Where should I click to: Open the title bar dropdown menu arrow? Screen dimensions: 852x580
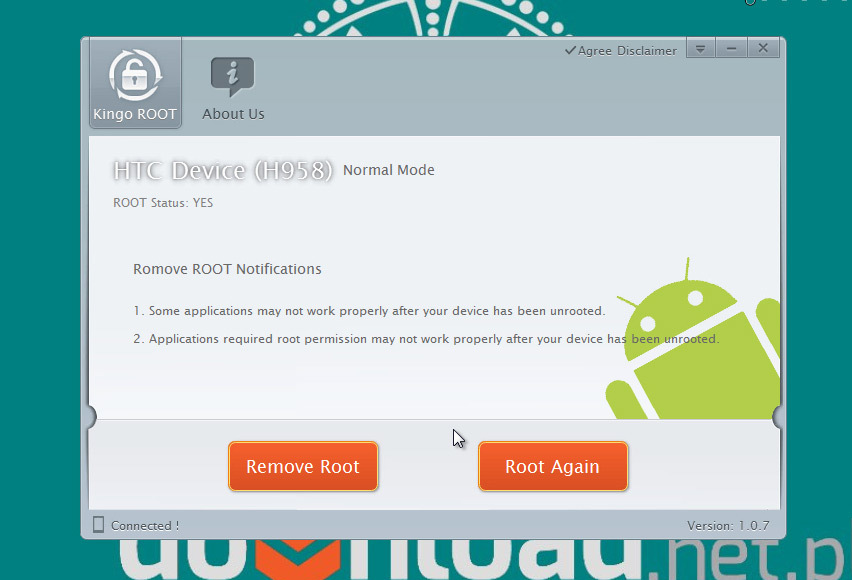click(x=701, y=48)
